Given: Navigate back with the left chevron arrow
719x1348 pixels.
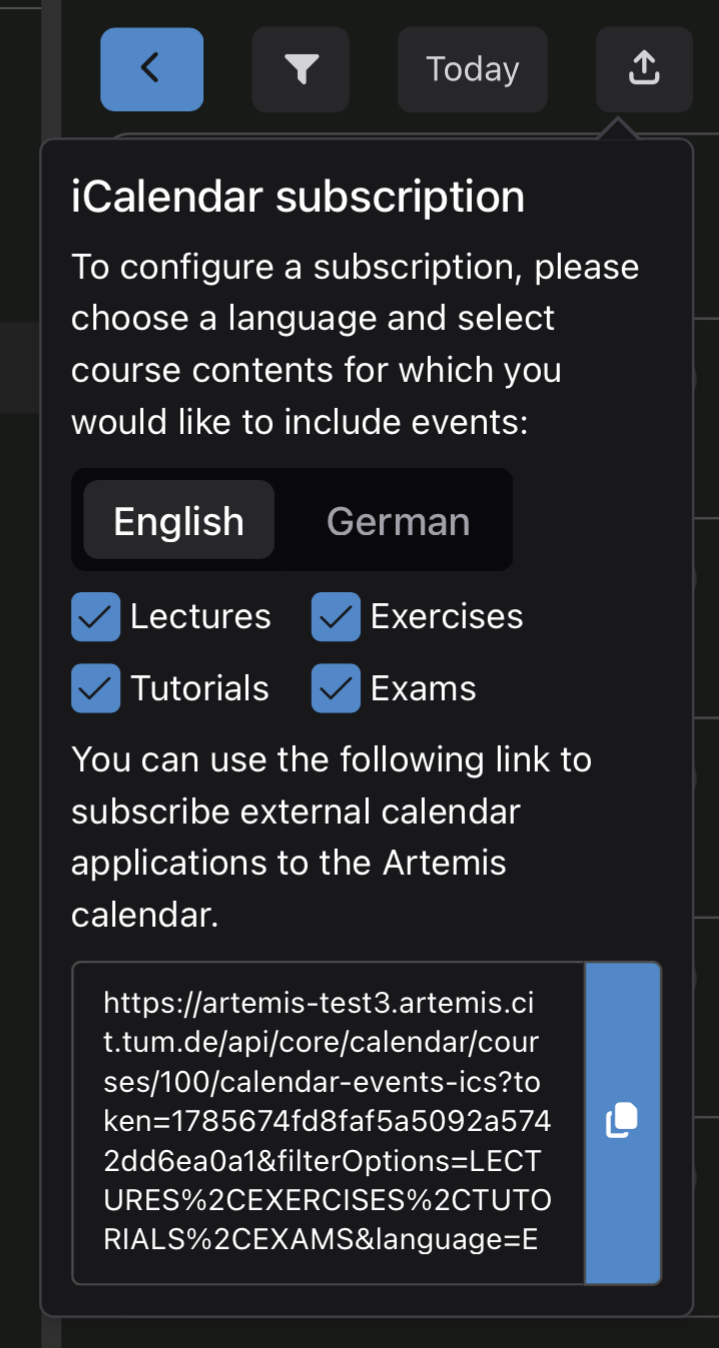Looking at the screenshot, I should coord(151,69).
